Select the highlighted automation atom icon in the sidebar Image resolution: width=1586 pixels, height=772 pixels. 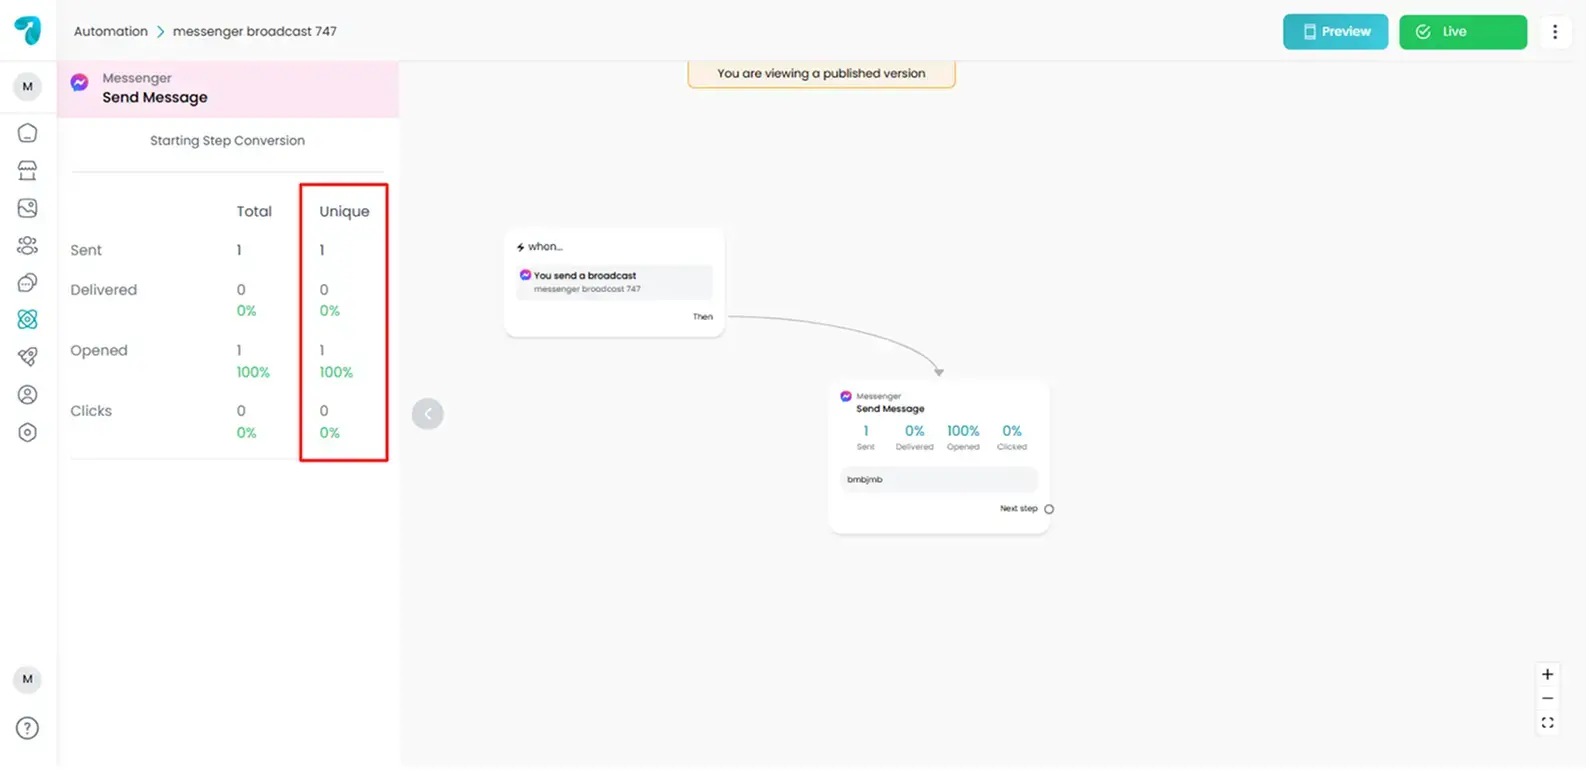pyautogui.click(x=28, y=320)
